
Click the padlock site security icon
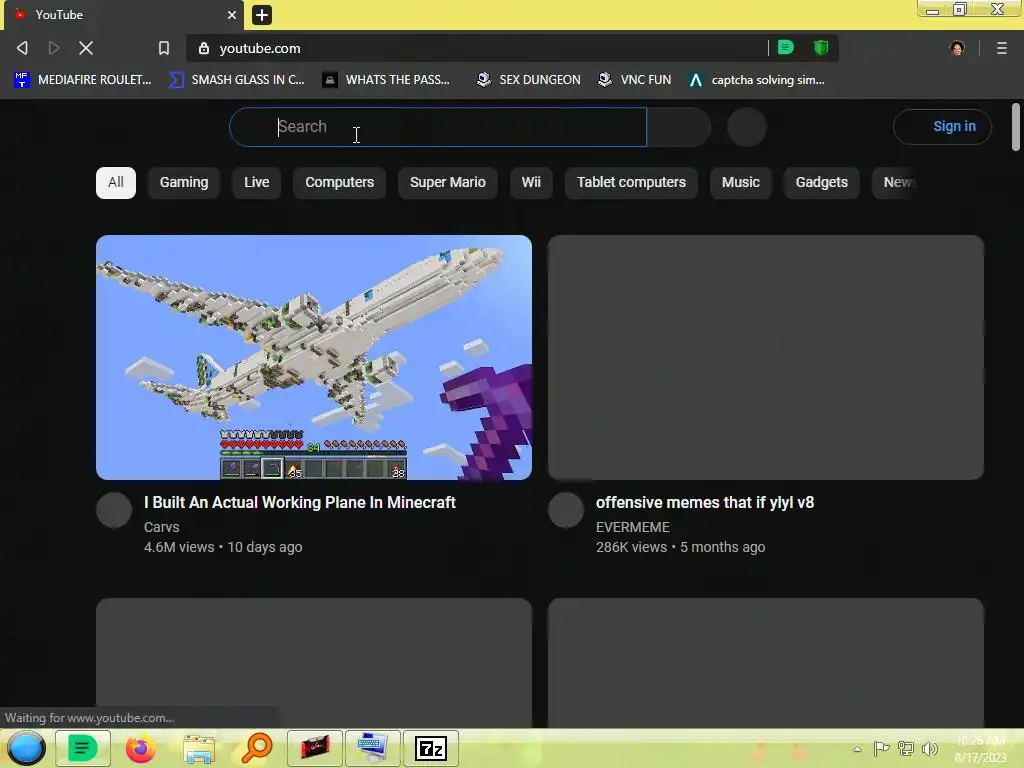(204, 48)
